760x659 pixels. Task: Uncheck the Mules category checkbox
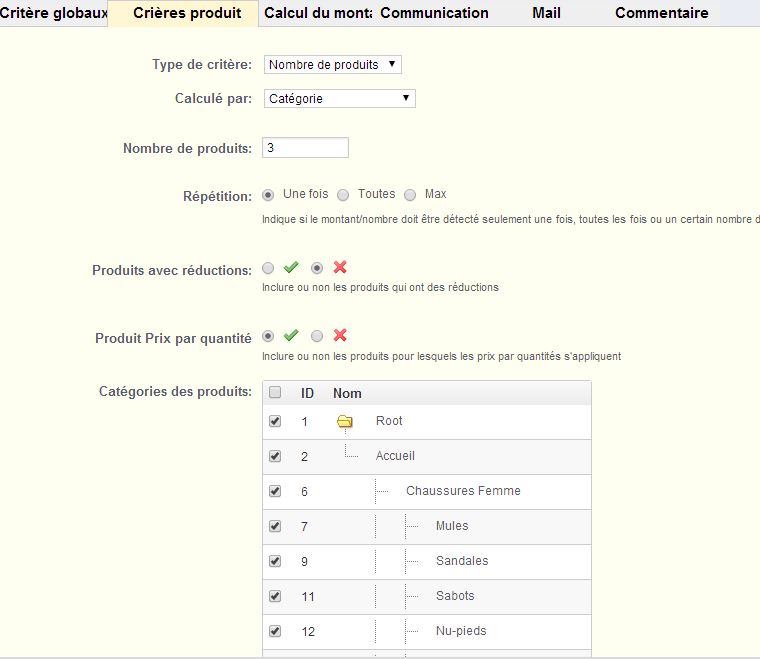275,526
